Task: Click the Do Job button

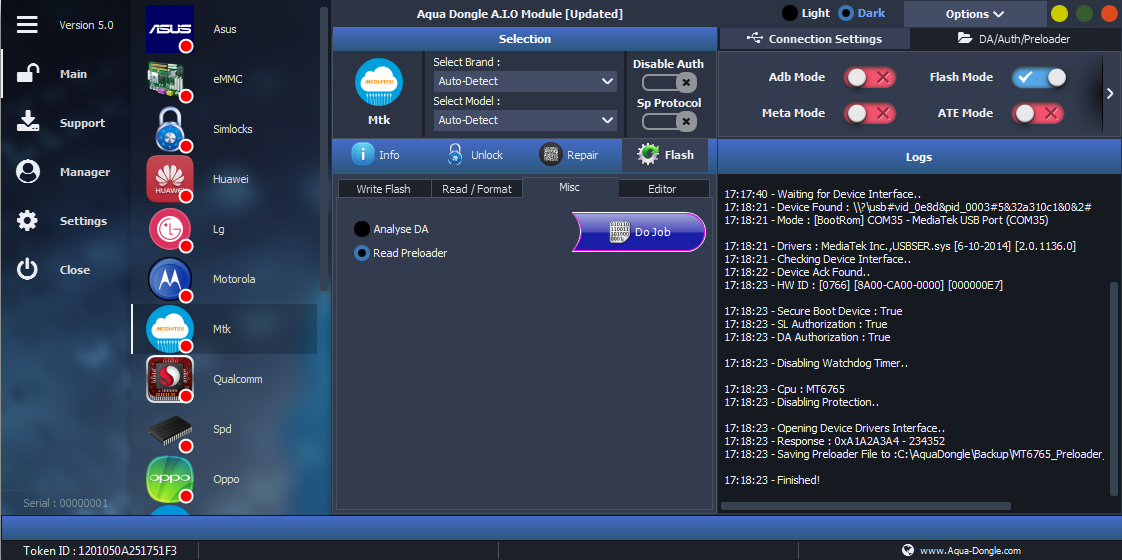Action: pos(639,232)
